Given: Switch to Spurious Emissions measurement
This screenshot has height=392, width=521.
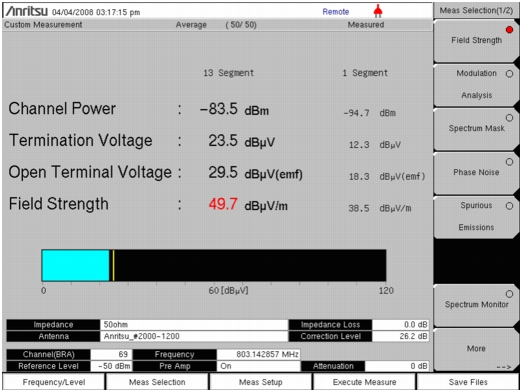Looking at the screenshot, I should coord(476,216).
